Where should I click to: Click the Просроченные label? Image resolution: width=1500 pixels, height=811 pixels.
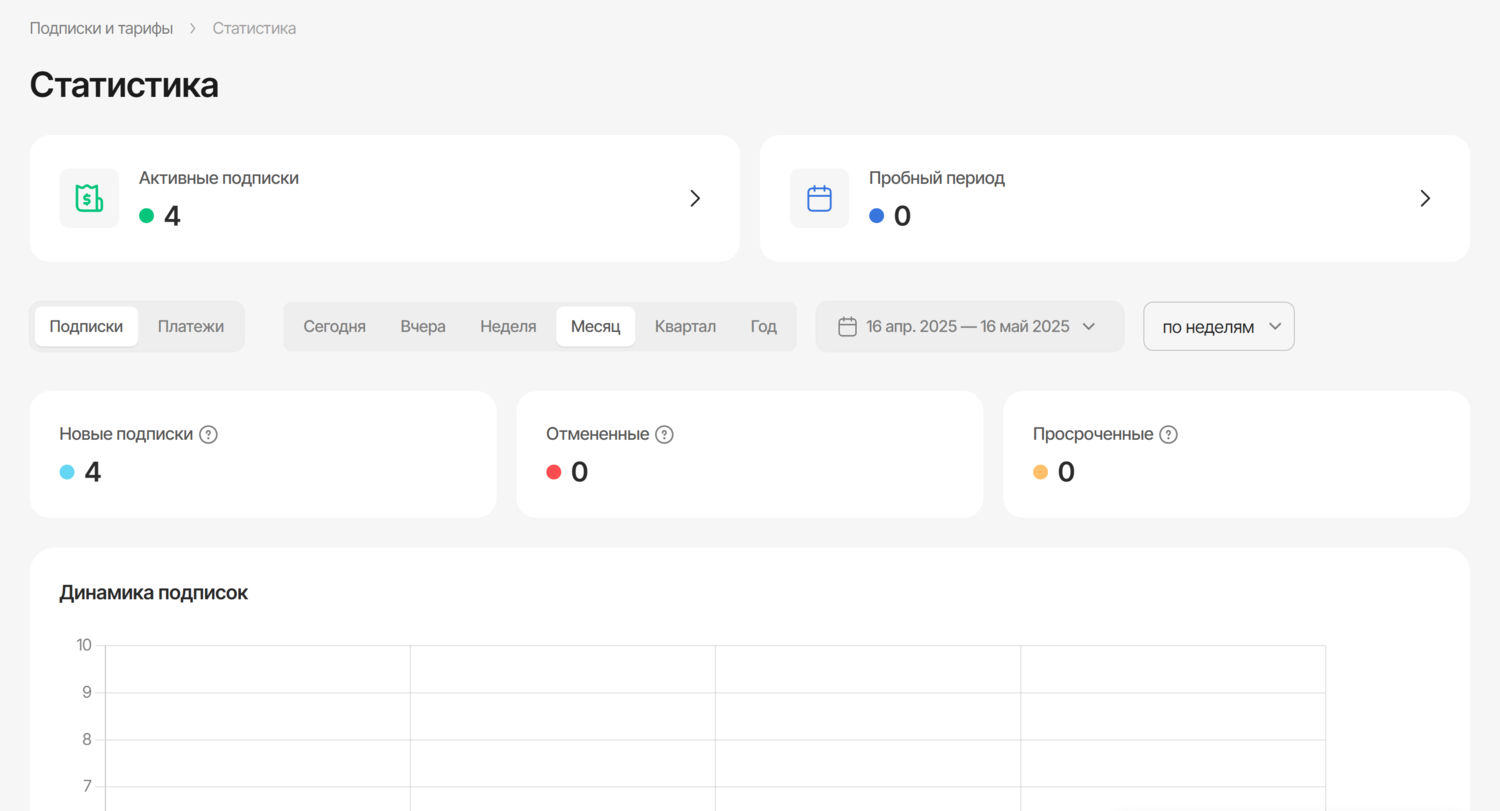pos(1093,434)
